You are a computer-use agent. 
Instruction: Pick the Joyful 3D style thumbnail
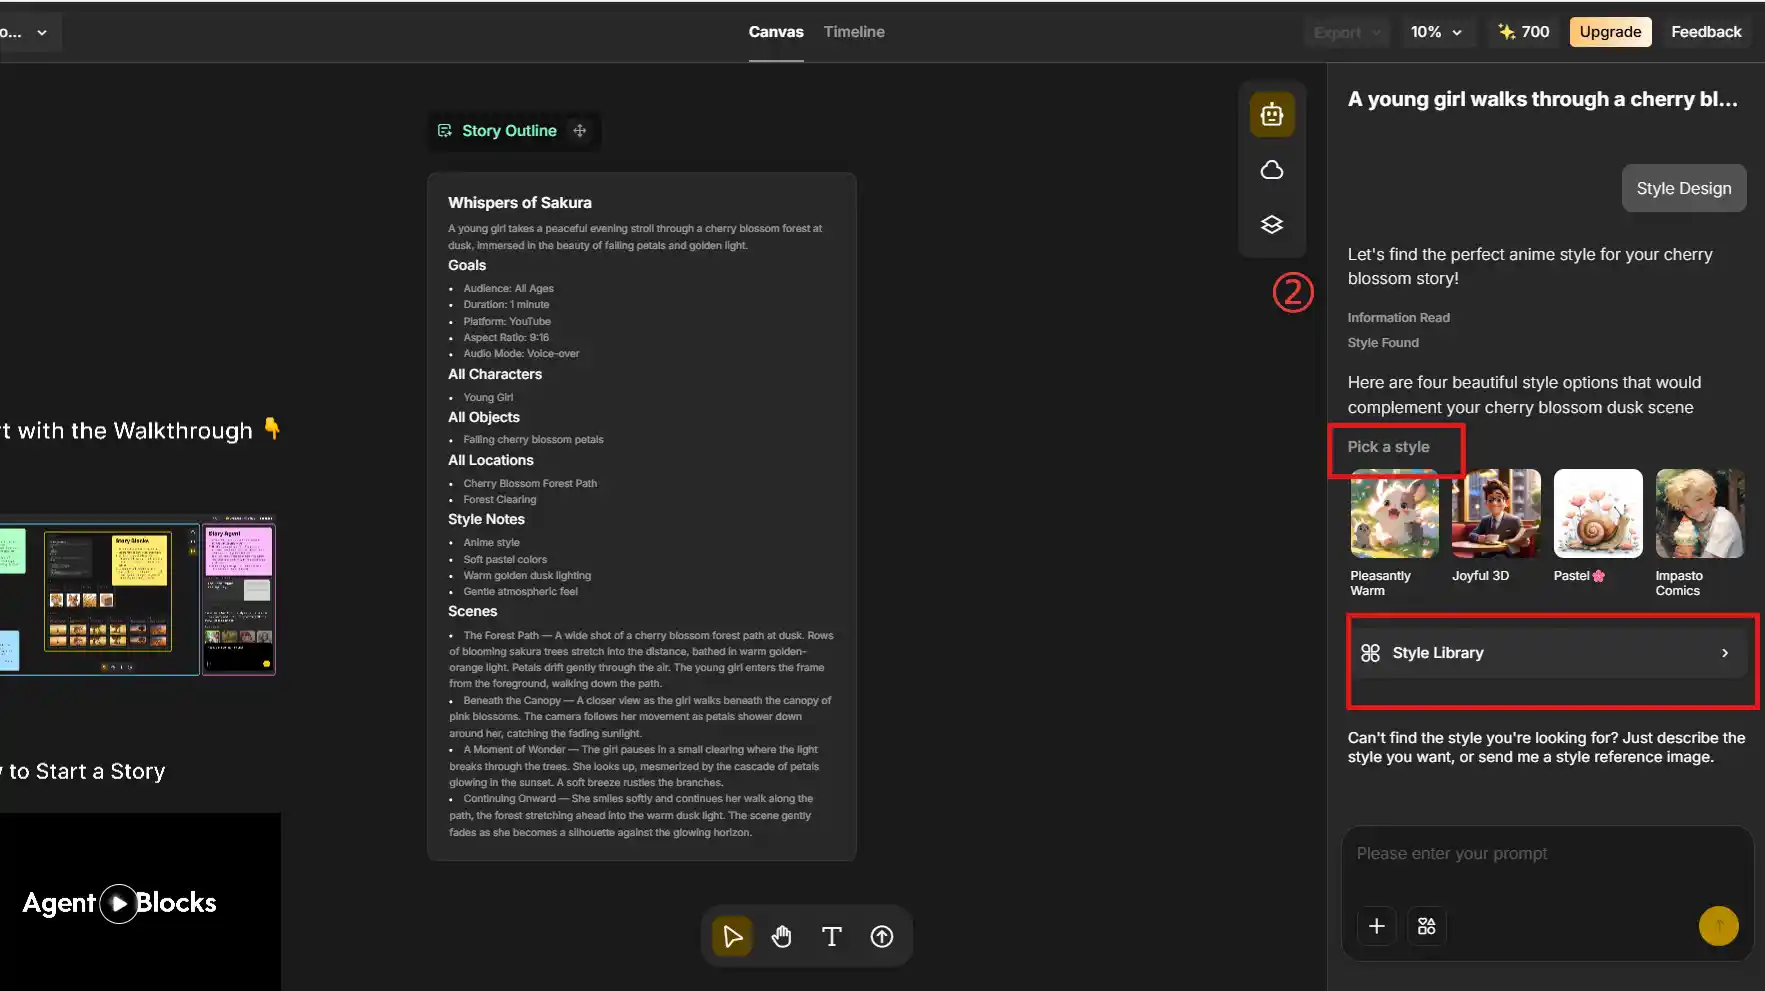tap(1496, 513)
